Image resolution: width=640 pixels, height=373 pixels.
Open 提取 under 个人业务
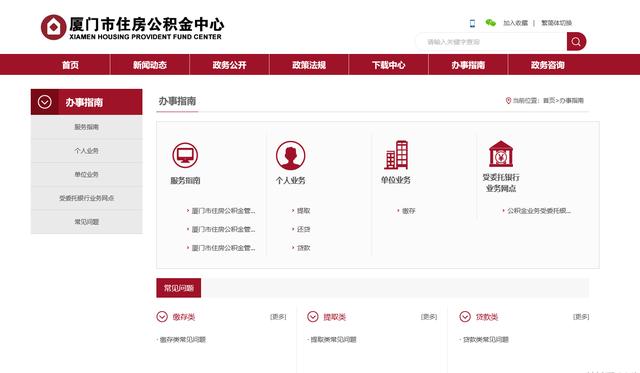(303, 211)
